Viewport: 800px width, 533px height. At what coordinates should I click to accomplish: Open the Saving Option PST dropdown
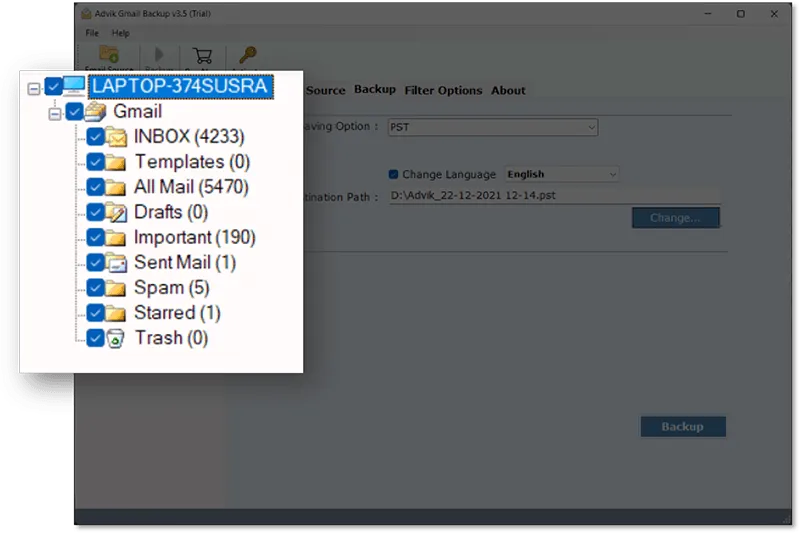pyautogui.click(x=493, y=127)
